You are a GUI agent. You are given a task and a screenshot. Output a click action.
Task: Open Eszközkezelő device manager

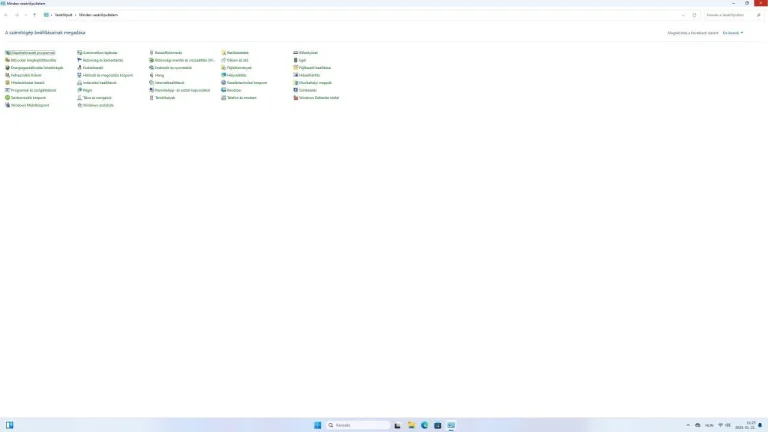90,68
